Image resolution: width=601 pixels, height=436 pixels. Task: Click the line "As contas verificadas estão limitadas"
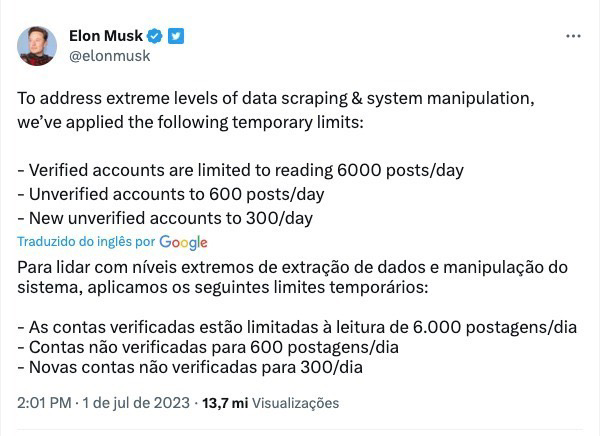coord(297,328)
